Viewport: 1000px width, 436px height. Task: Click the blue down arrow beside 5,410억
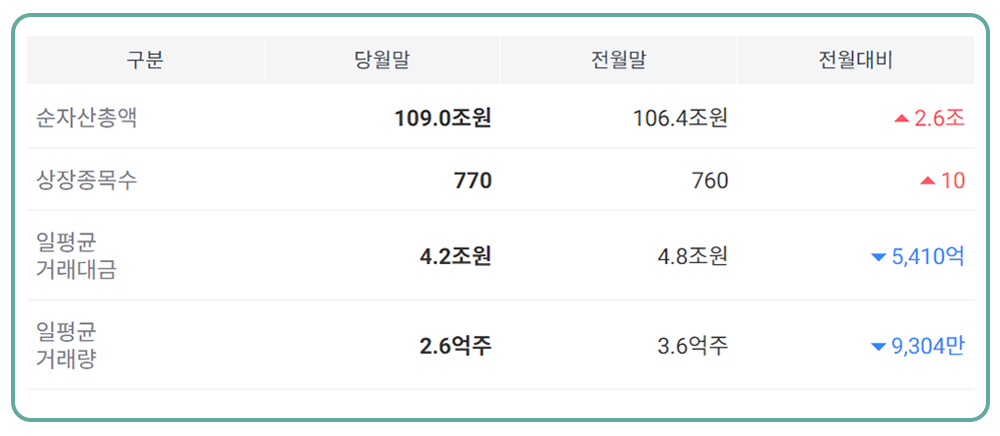click(x=879, y=258)
